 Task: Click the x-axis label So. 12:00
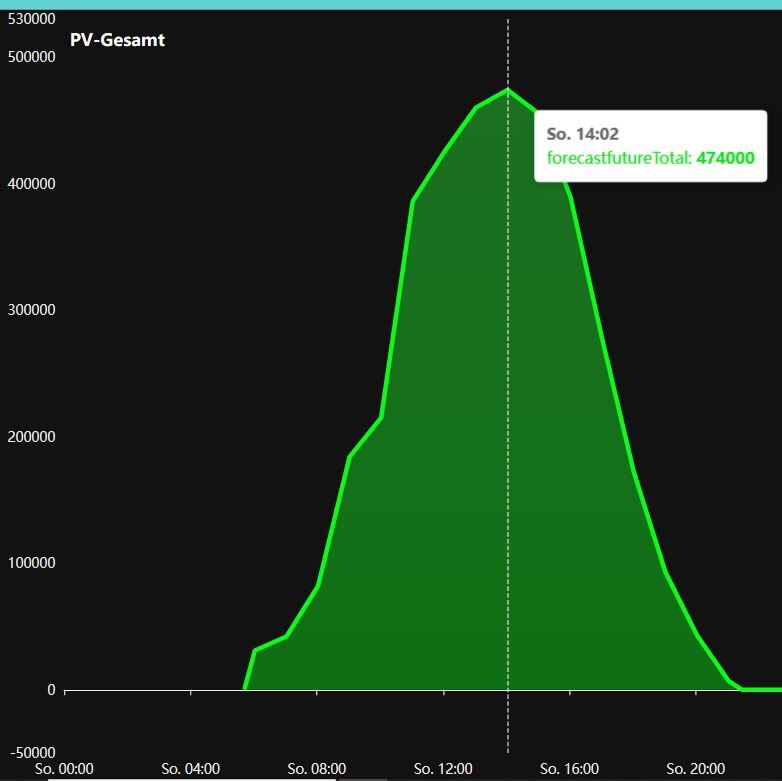click(x=443, y=769)
